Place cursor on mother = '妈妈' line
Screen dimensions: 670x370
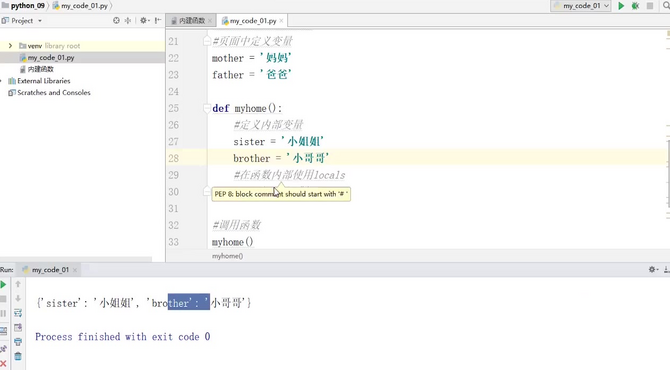coord(252,58)
